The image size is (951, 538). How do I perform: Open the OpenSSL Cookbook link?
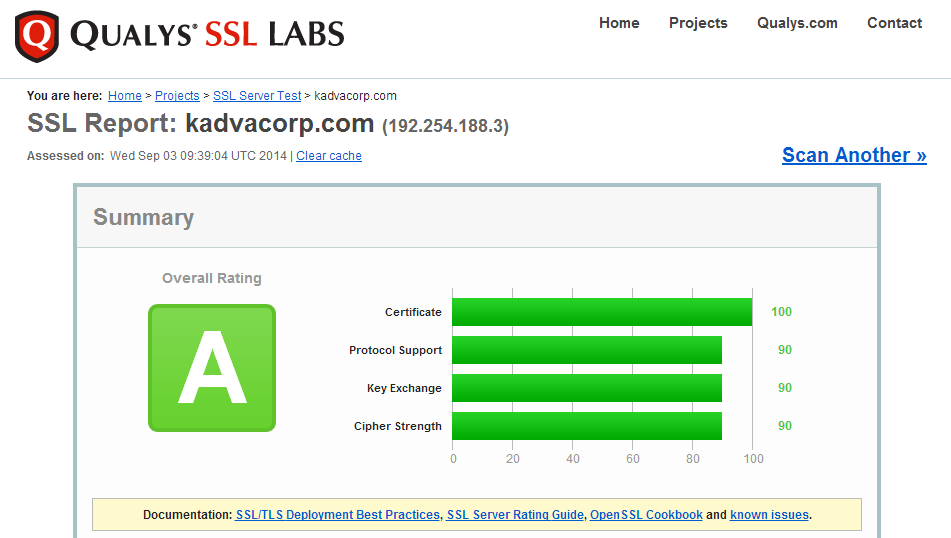pos(646,515)
